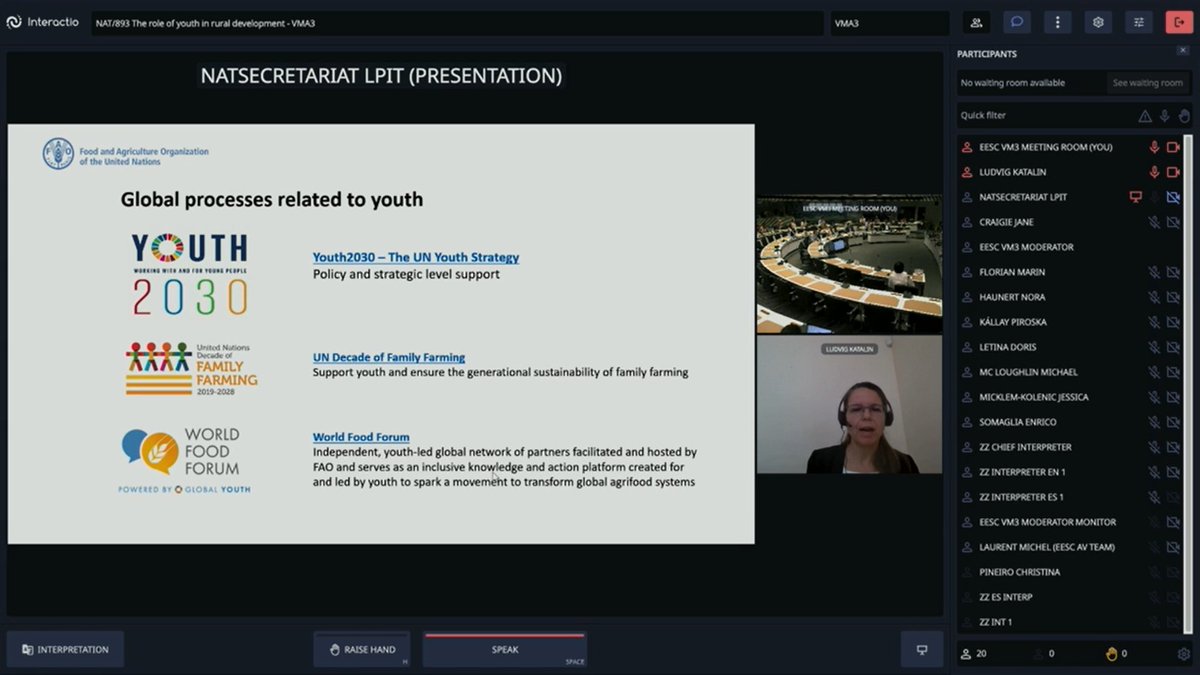Toggle Ludvig Katalin's camera icon

1173,172
